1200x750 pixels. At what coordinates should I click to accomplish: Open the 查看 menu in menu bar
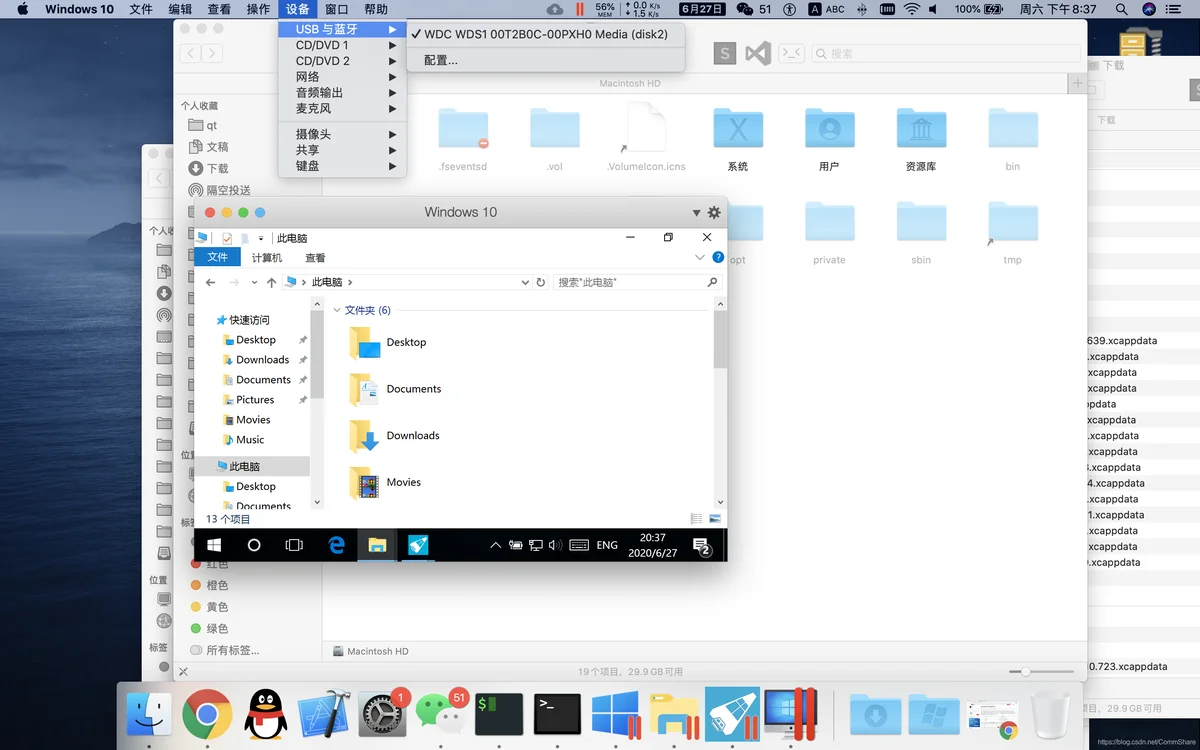tap(219, 9)
